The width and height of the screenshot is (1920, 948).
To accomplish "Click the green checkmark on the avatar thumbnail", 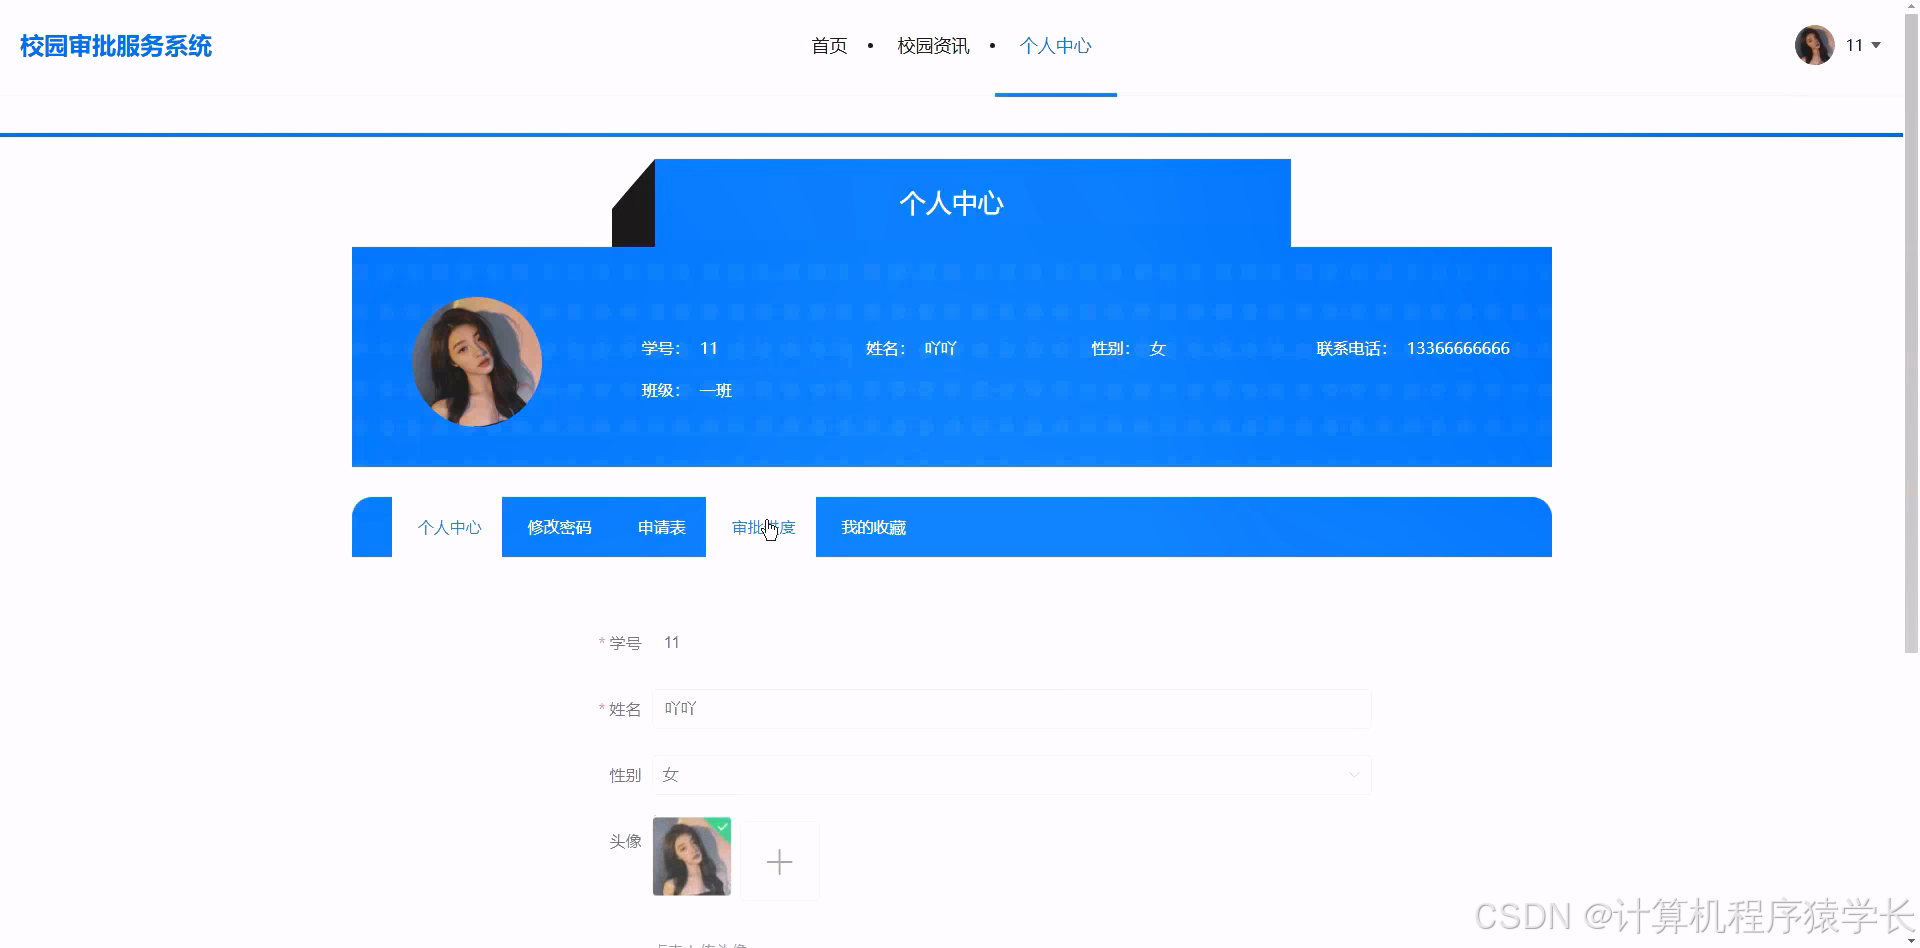I will [722, 826].
